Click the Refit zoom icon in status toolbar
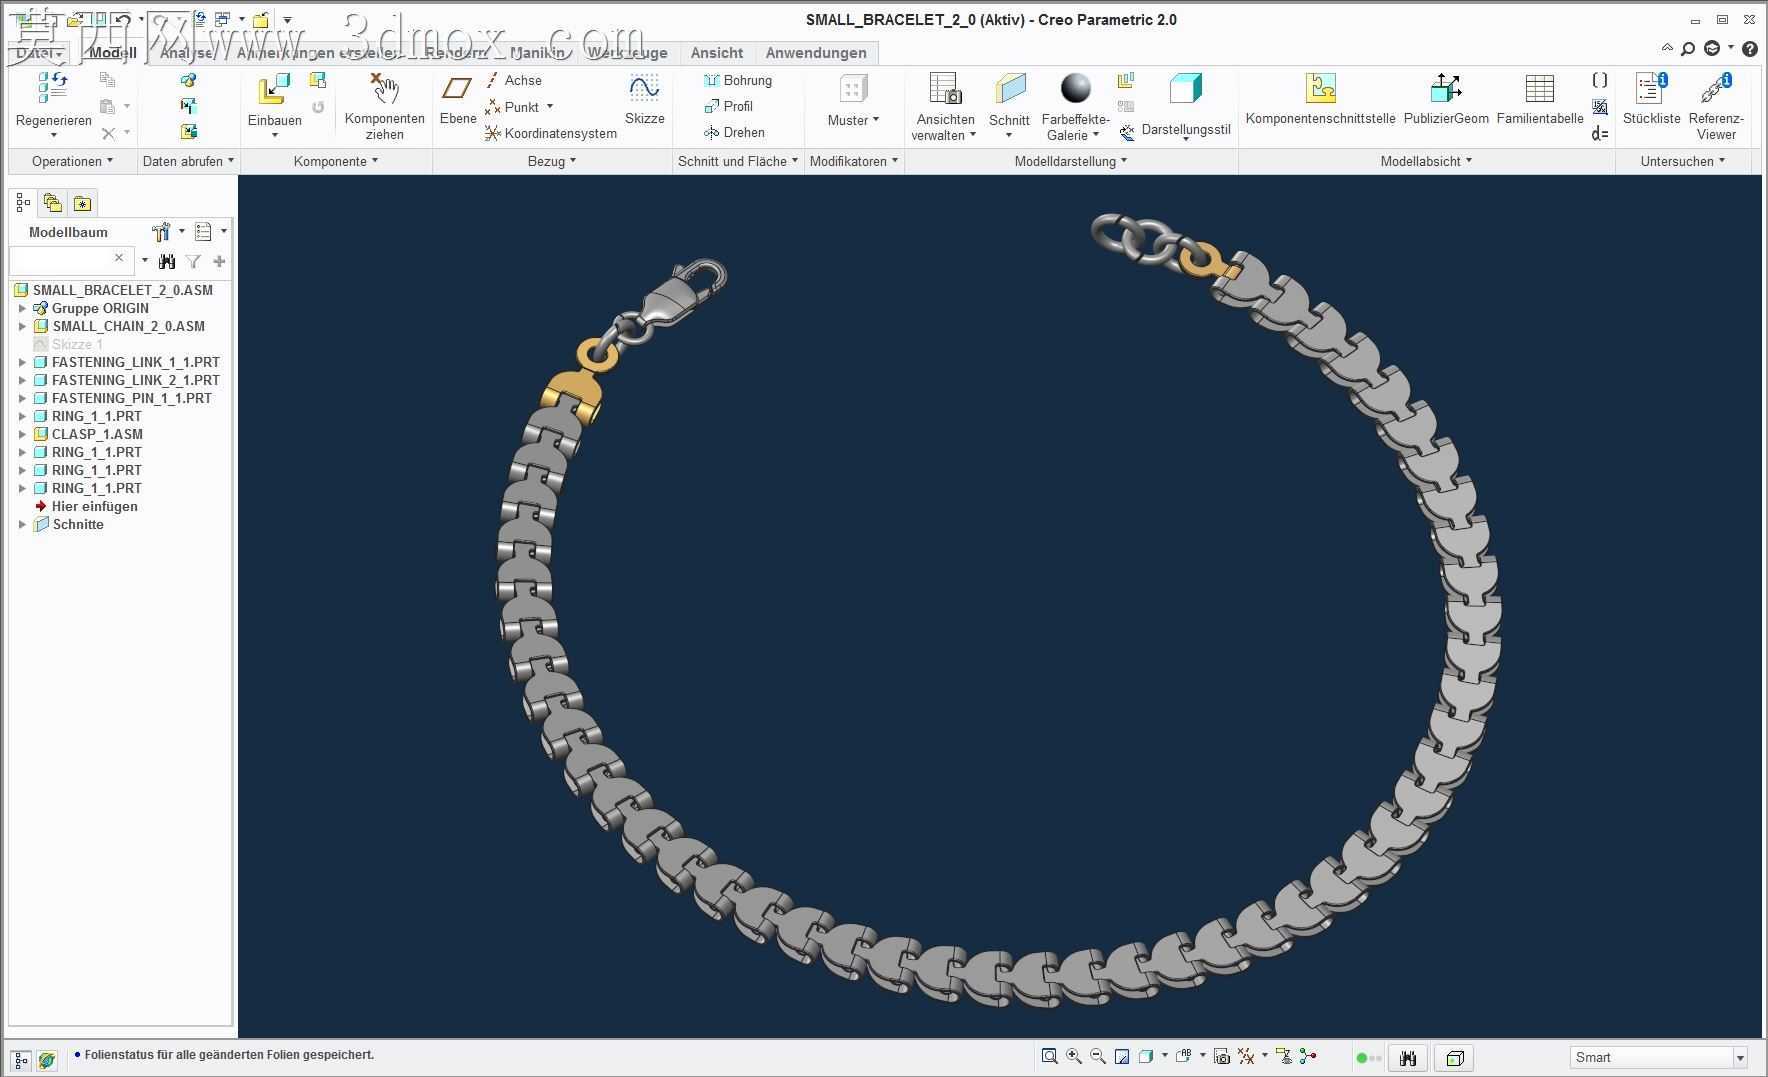1768x1077 pixels. click(1049, 1056)
